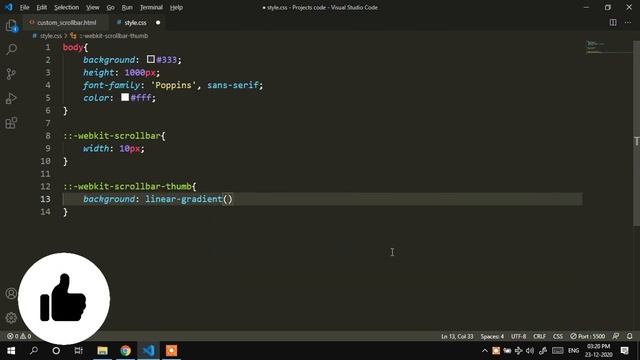Click the linear-gradient function text
640x360 pixels.
184,199
